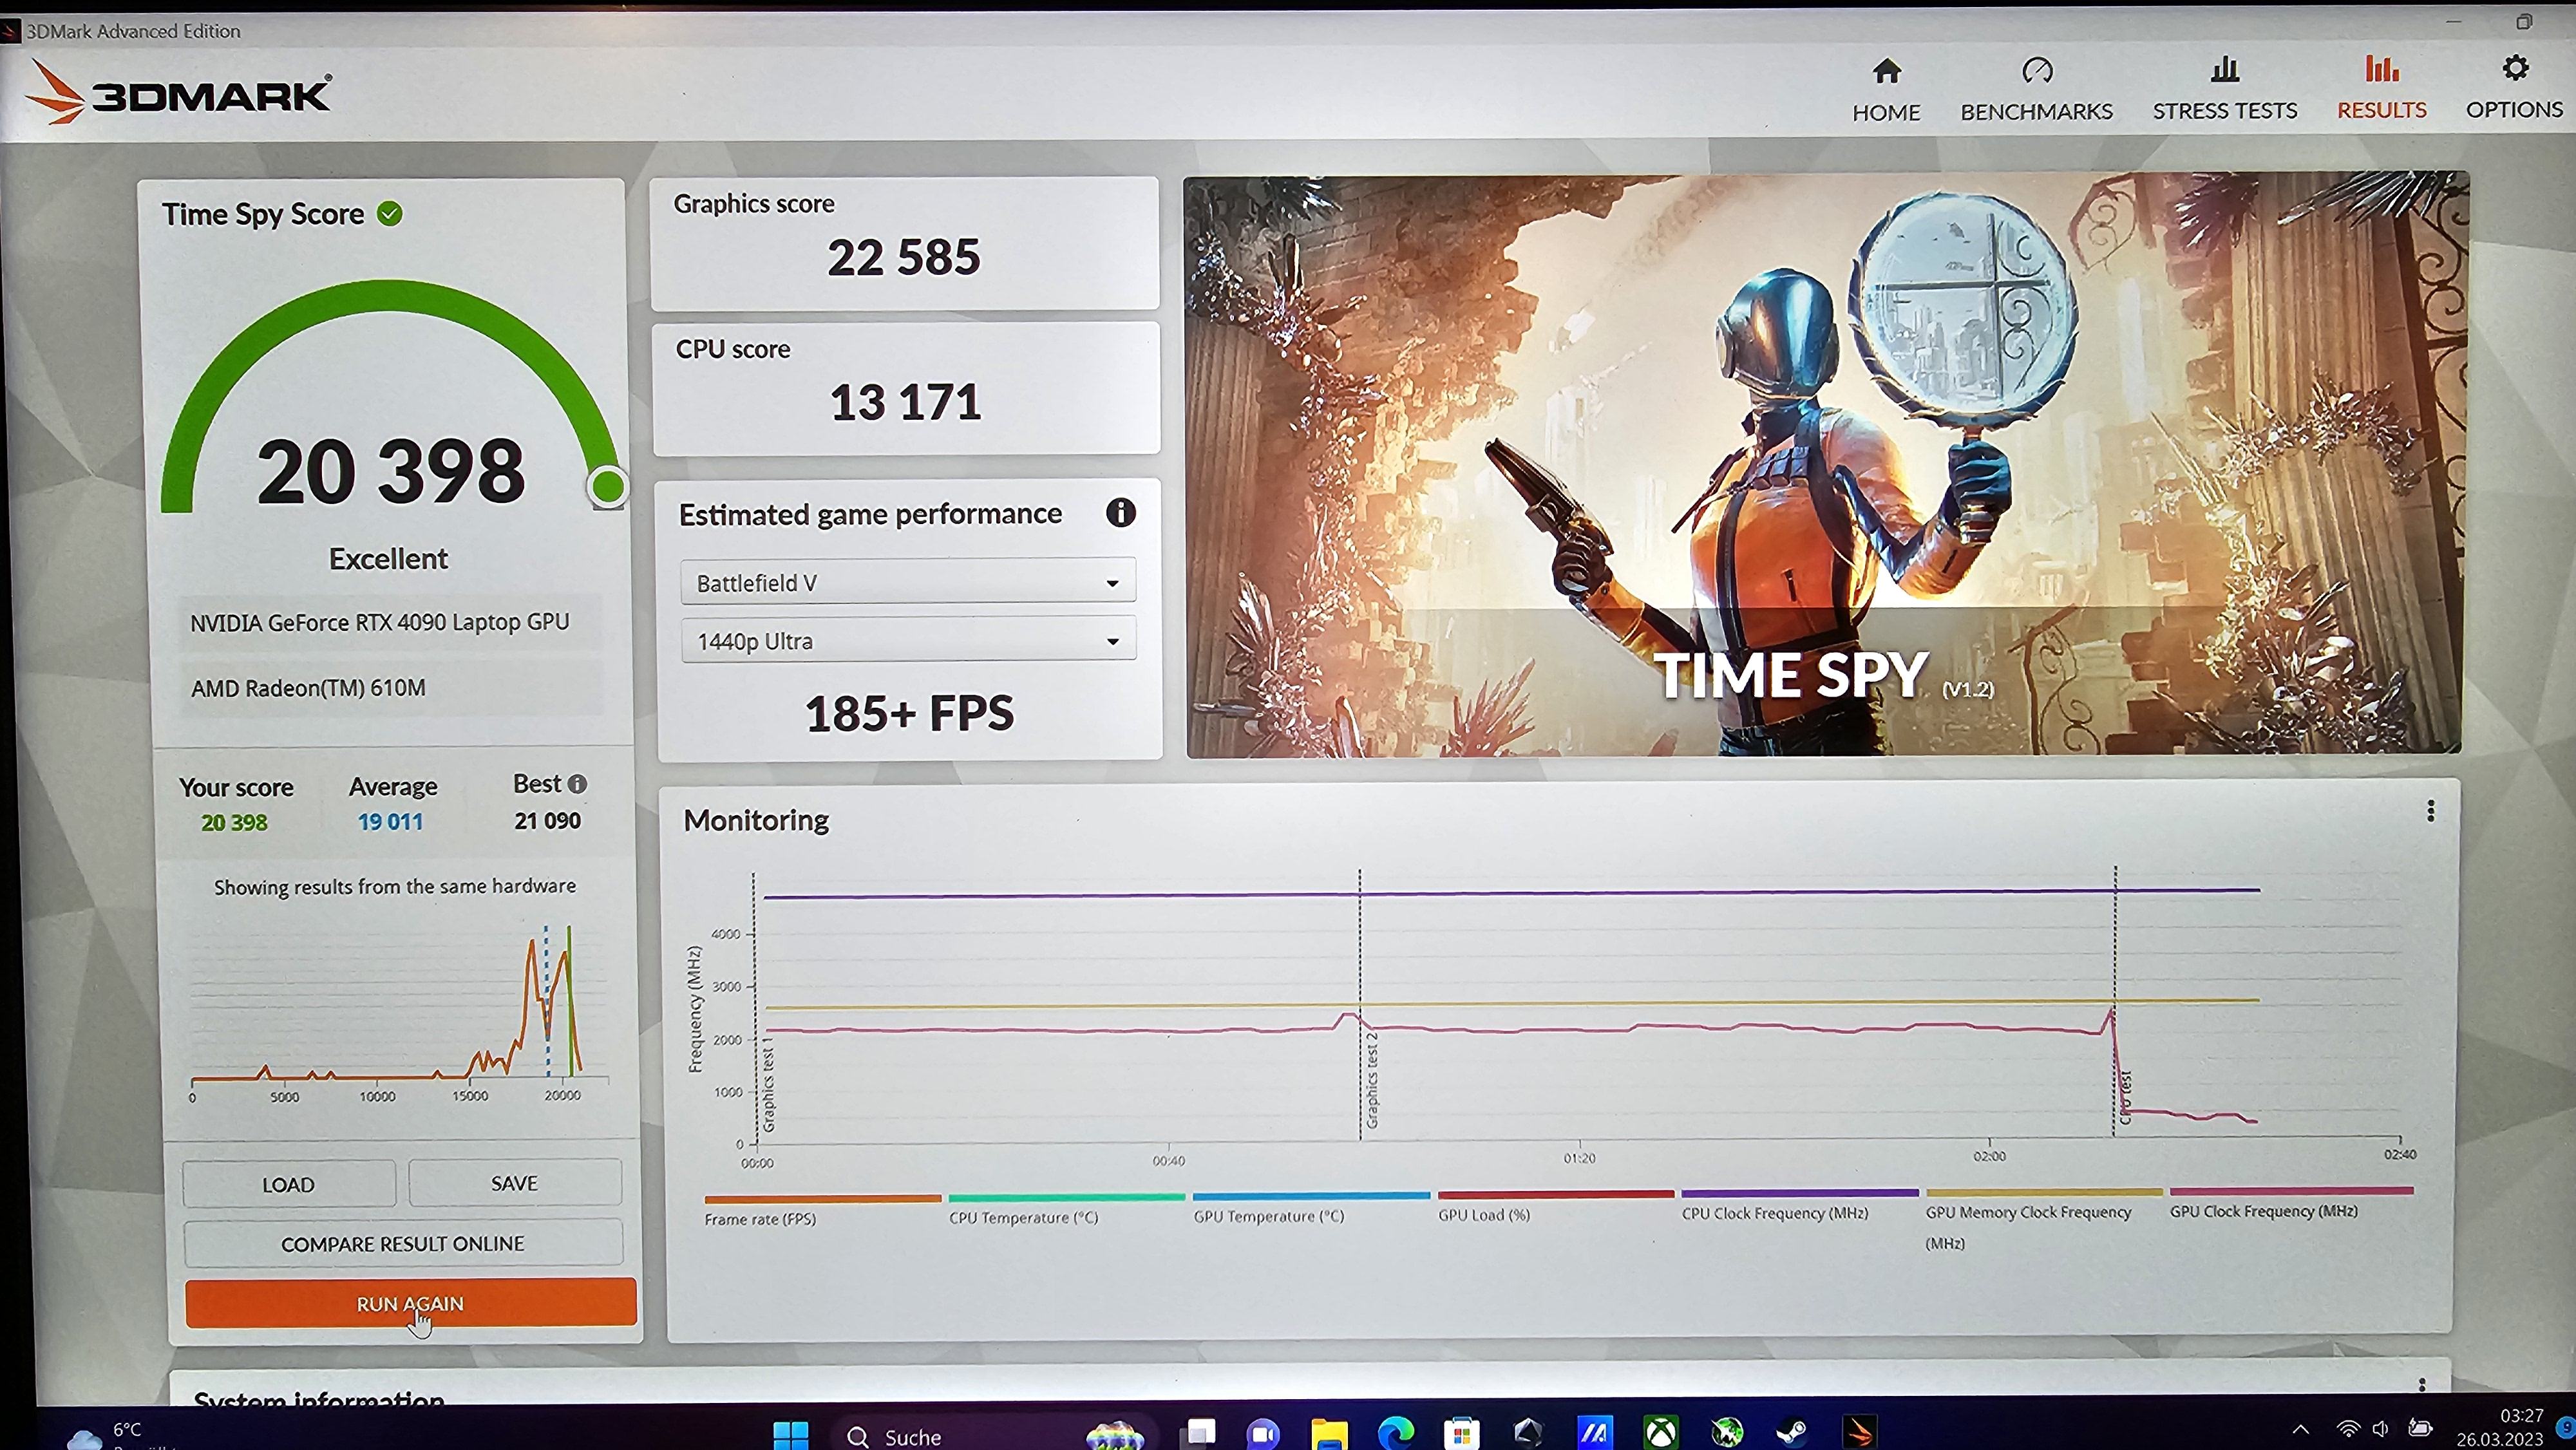
Task: Click the green validation checkmark beside Time Spy Score
Action: click(x=390, y=213)
